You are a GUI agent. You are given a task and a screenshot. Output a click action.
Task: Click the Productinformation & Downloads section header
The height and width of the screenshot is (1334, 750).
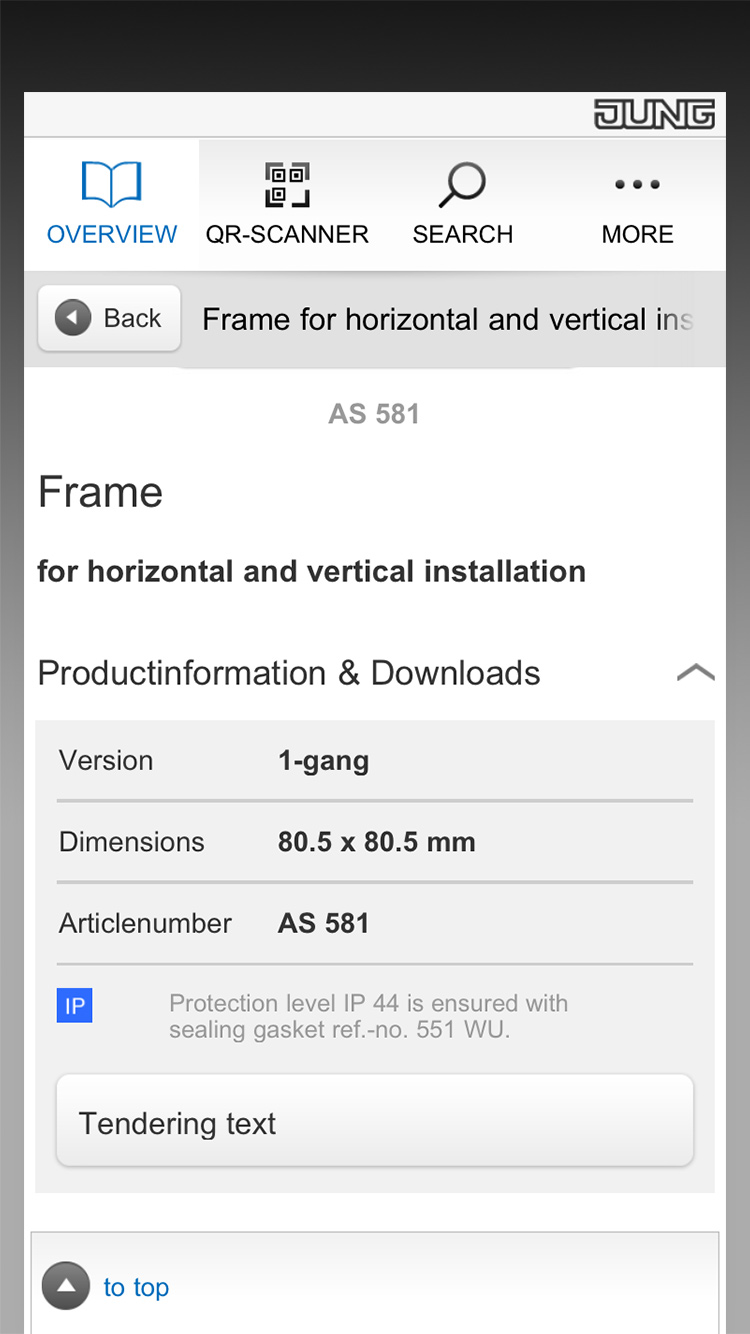click(x=289, y=673)
